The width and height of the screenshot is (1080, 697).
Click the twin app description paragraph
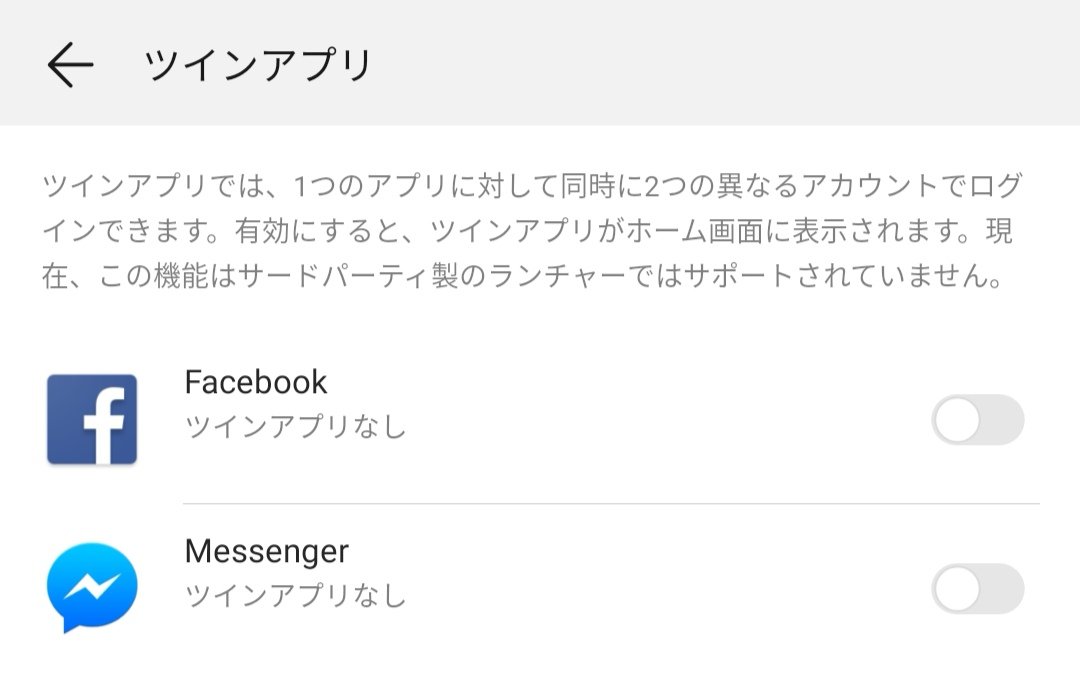(x=532, y=231)
